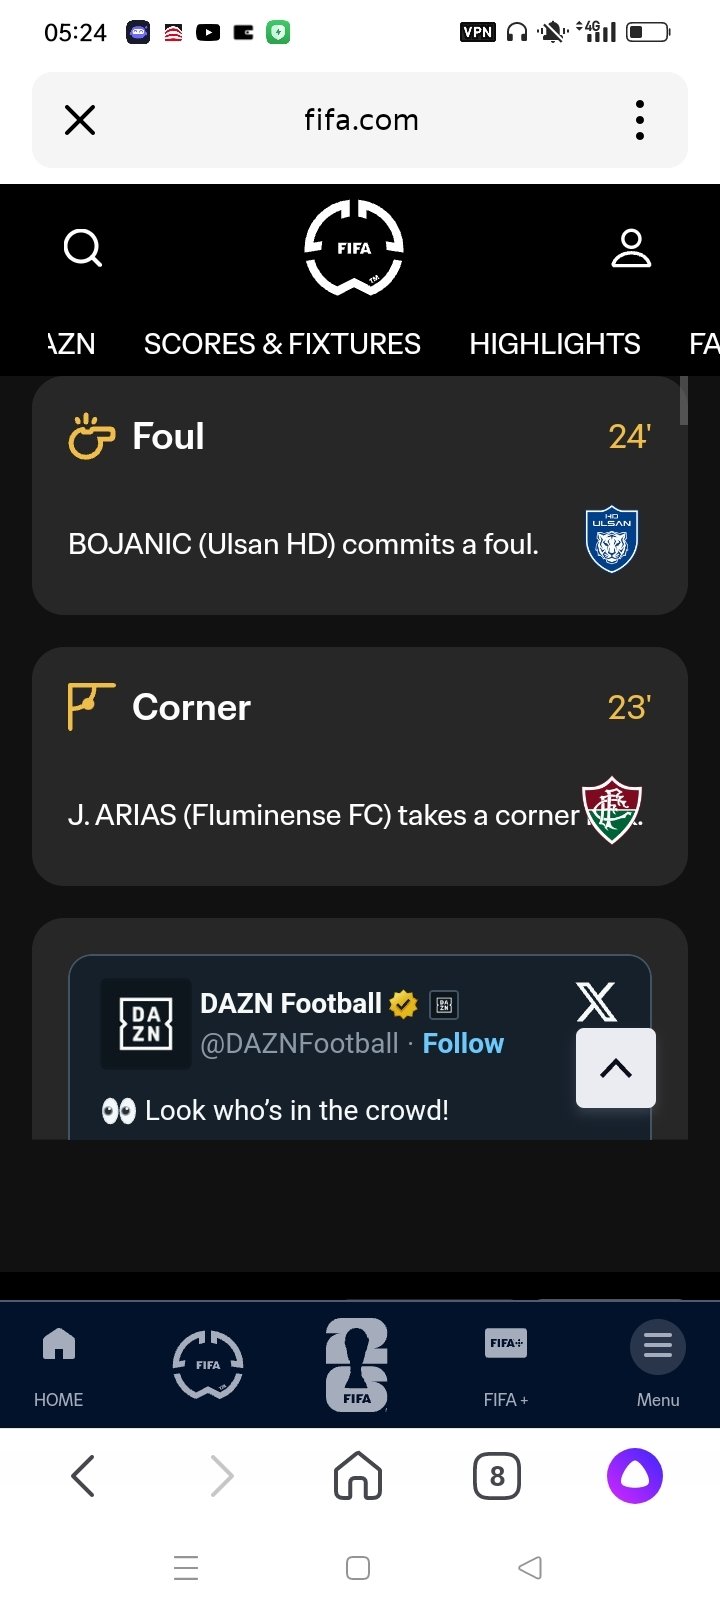Switch to the Highlights tab
Viewport: 720px width, 1612px height.
(555, 344)
